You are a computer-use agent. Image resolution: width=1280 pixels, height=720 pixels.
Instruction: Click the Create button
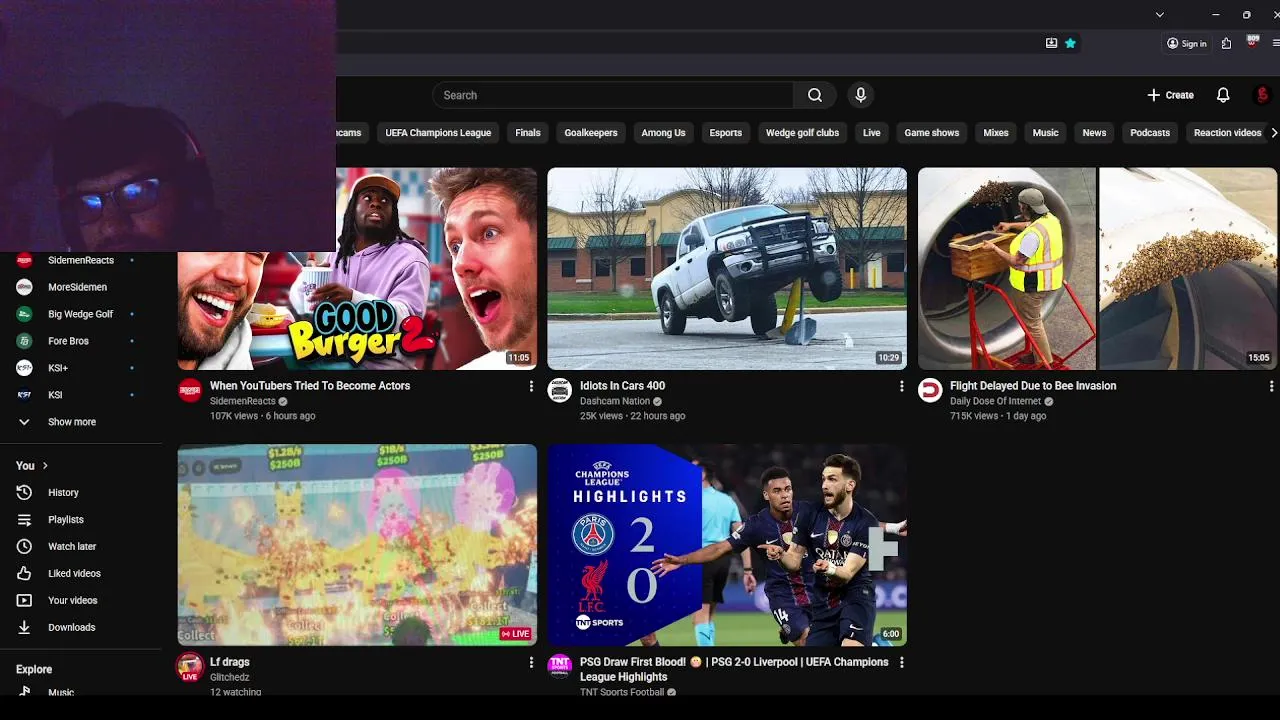click(x=1170, y=95)
